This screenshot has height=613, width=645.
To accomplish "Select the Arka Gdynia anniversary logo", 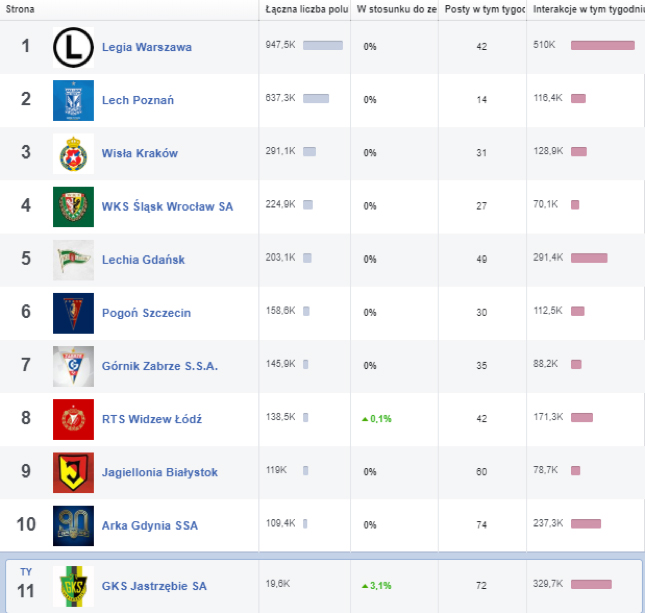I will click(x=73, y=525).
